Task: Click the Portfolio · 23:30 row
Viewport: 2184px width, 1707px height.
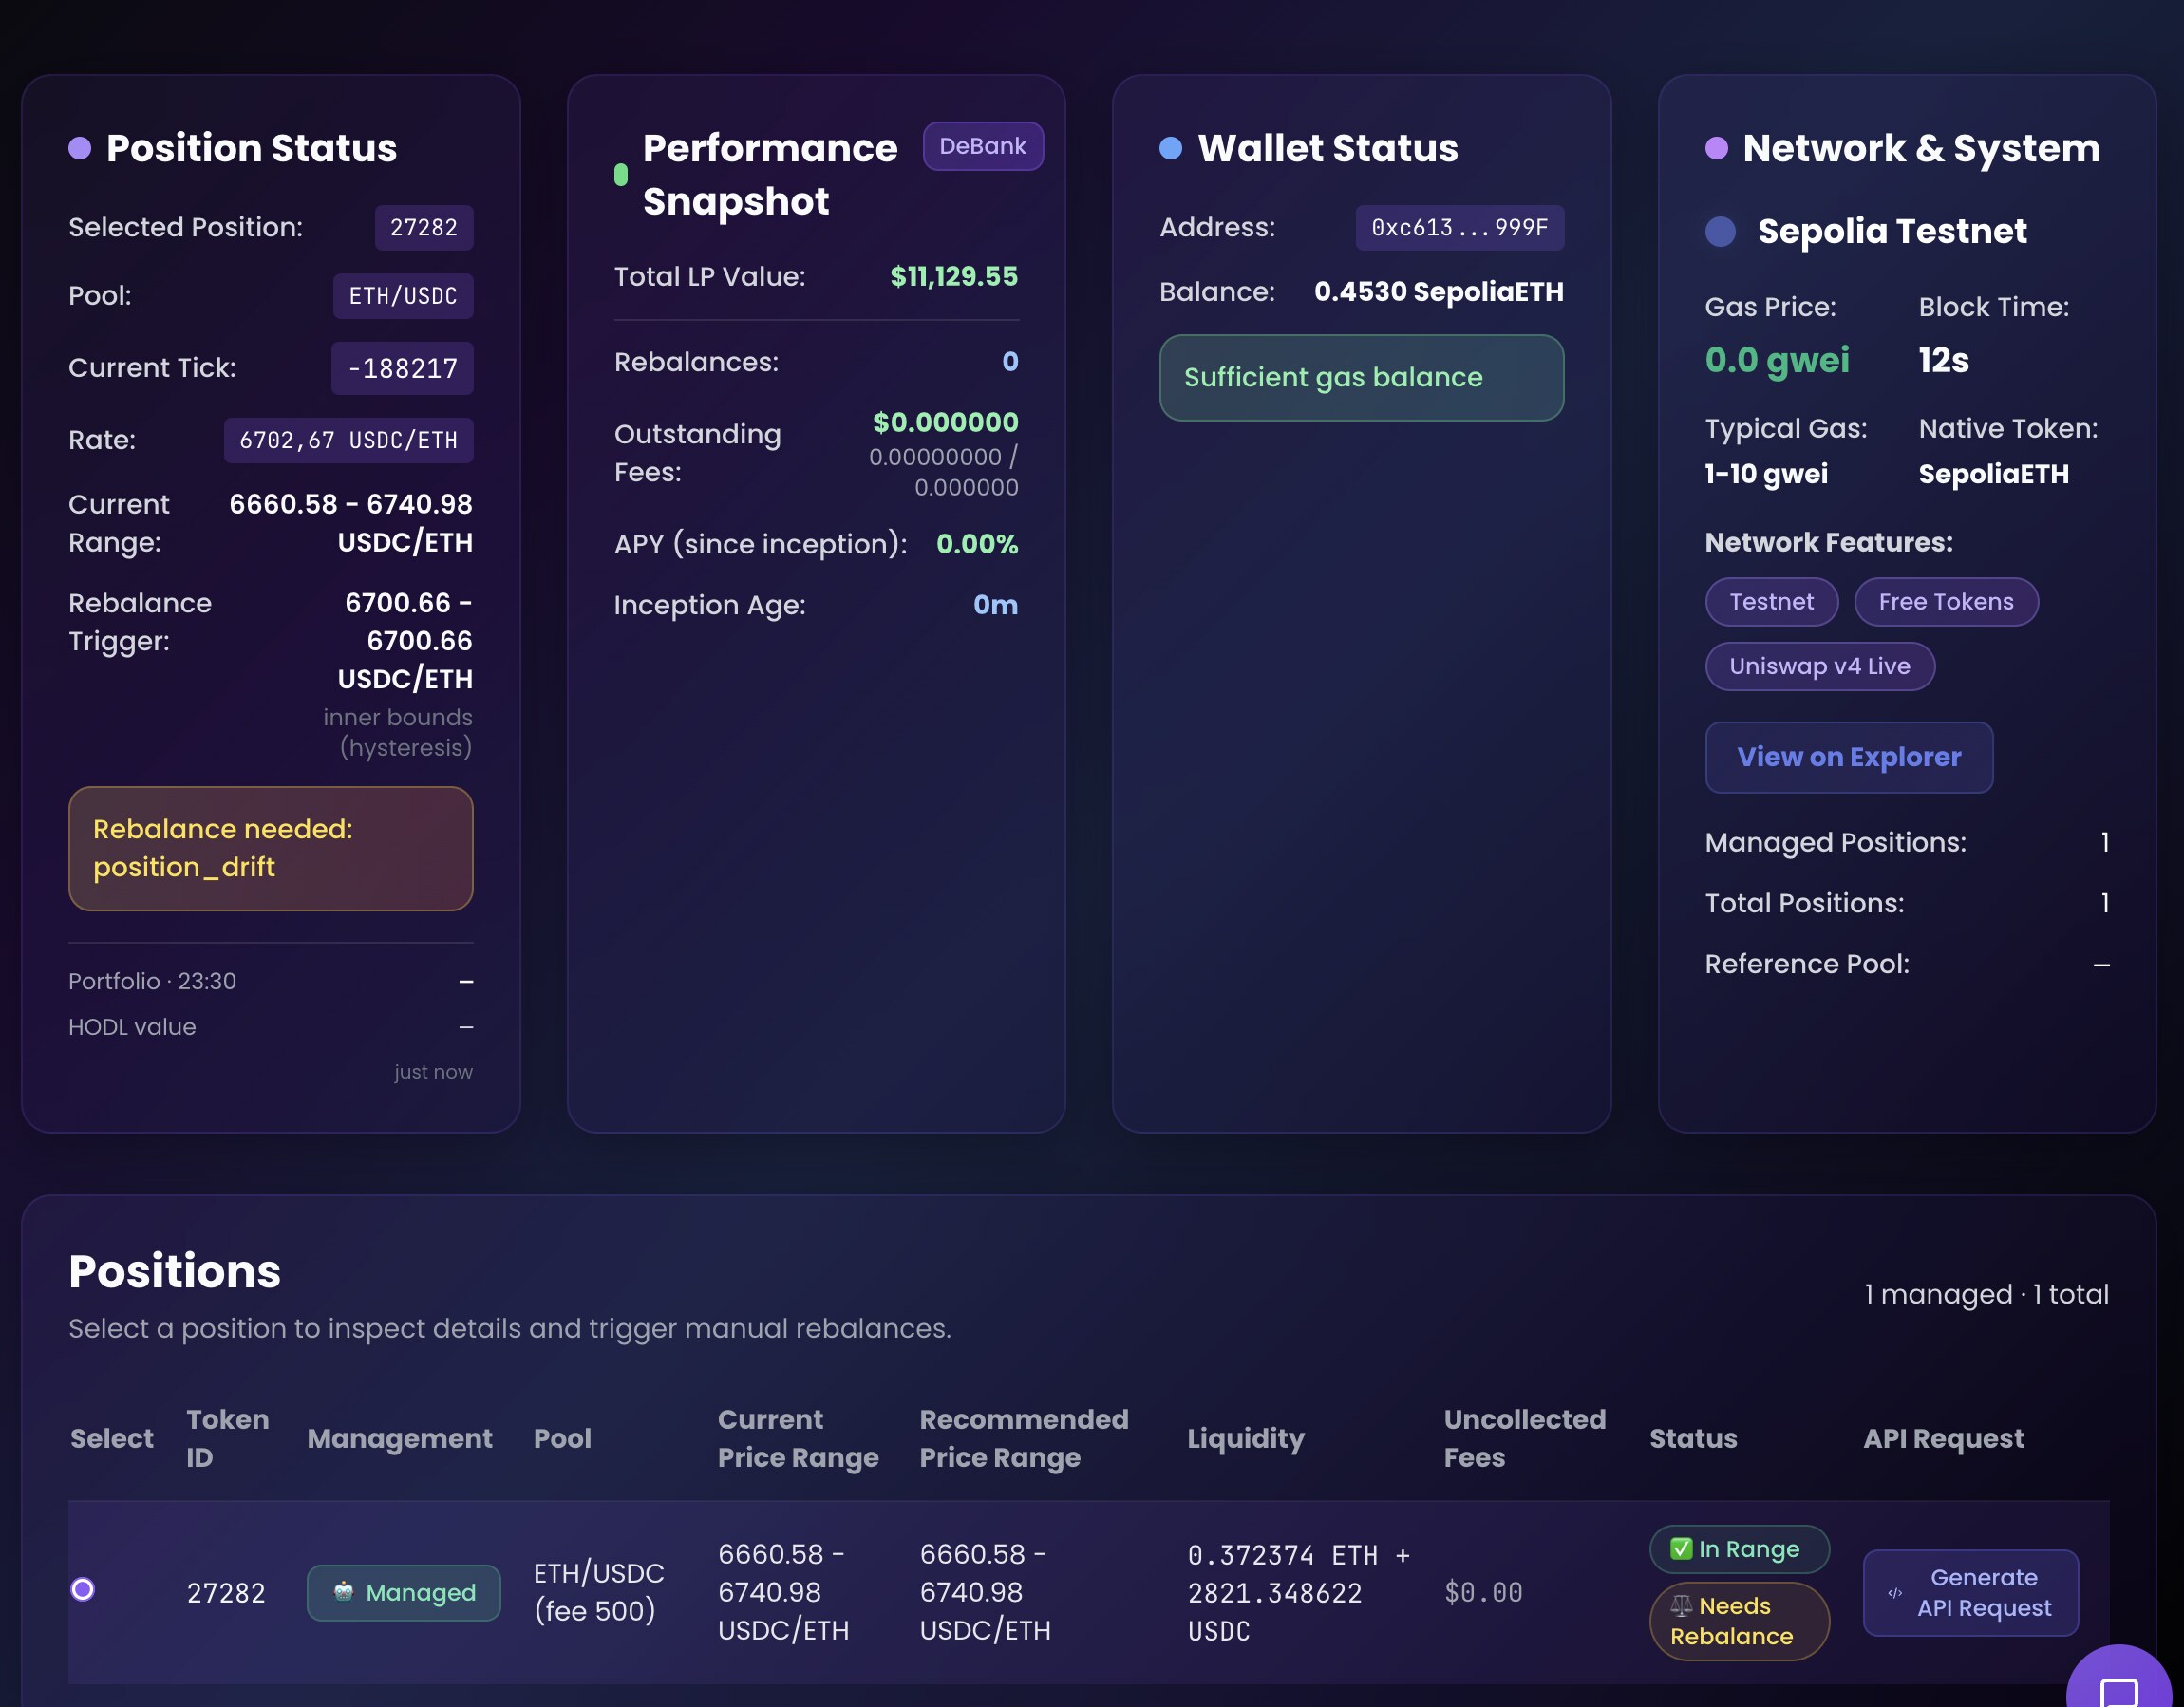Action: coord(270,981)
